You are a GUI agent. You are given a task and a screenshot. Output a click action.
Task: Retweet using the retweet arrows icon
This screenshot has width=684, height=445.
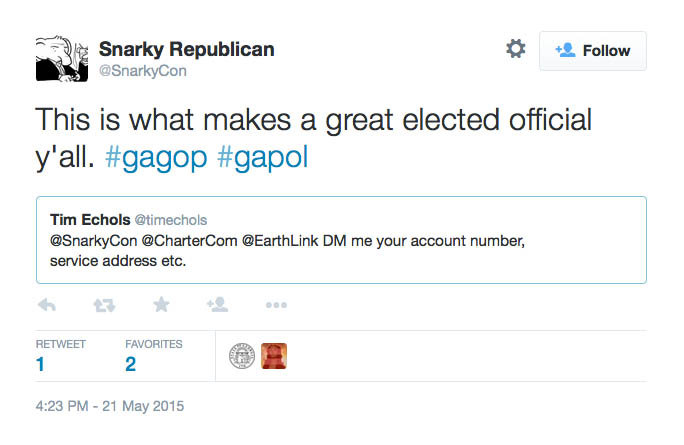click(x=104, y=305)
